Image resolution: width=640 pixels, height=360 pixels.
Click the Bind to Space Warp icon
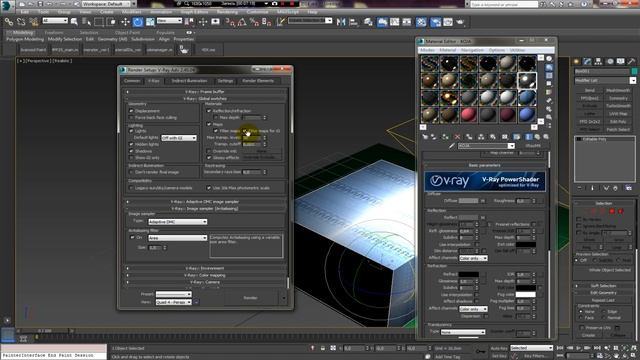(x=33, y=22)
